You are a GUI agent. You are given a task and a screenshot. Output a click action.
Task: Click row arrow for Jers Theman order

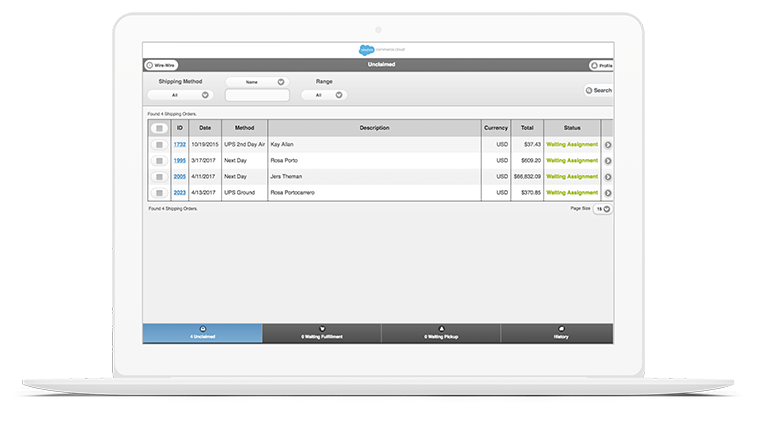[607, 177]
